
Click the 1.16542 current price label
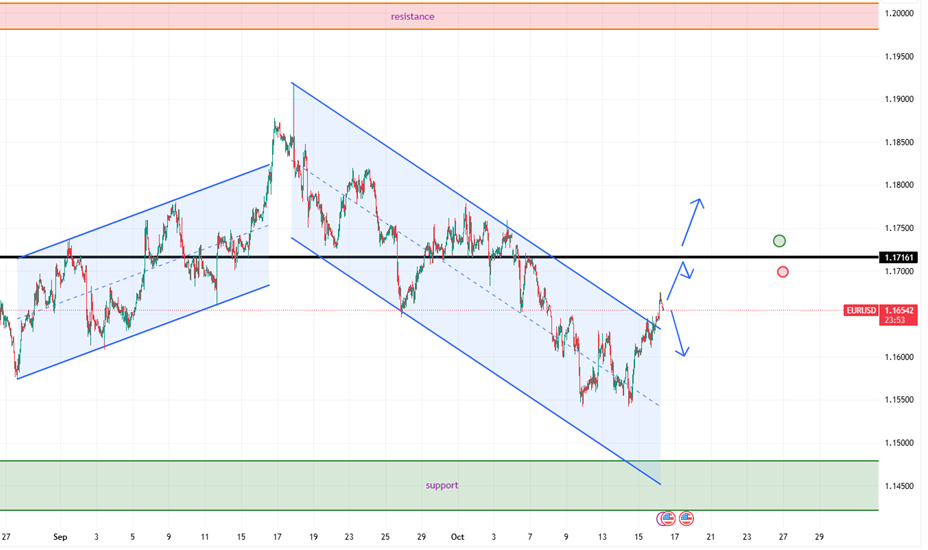901,310
